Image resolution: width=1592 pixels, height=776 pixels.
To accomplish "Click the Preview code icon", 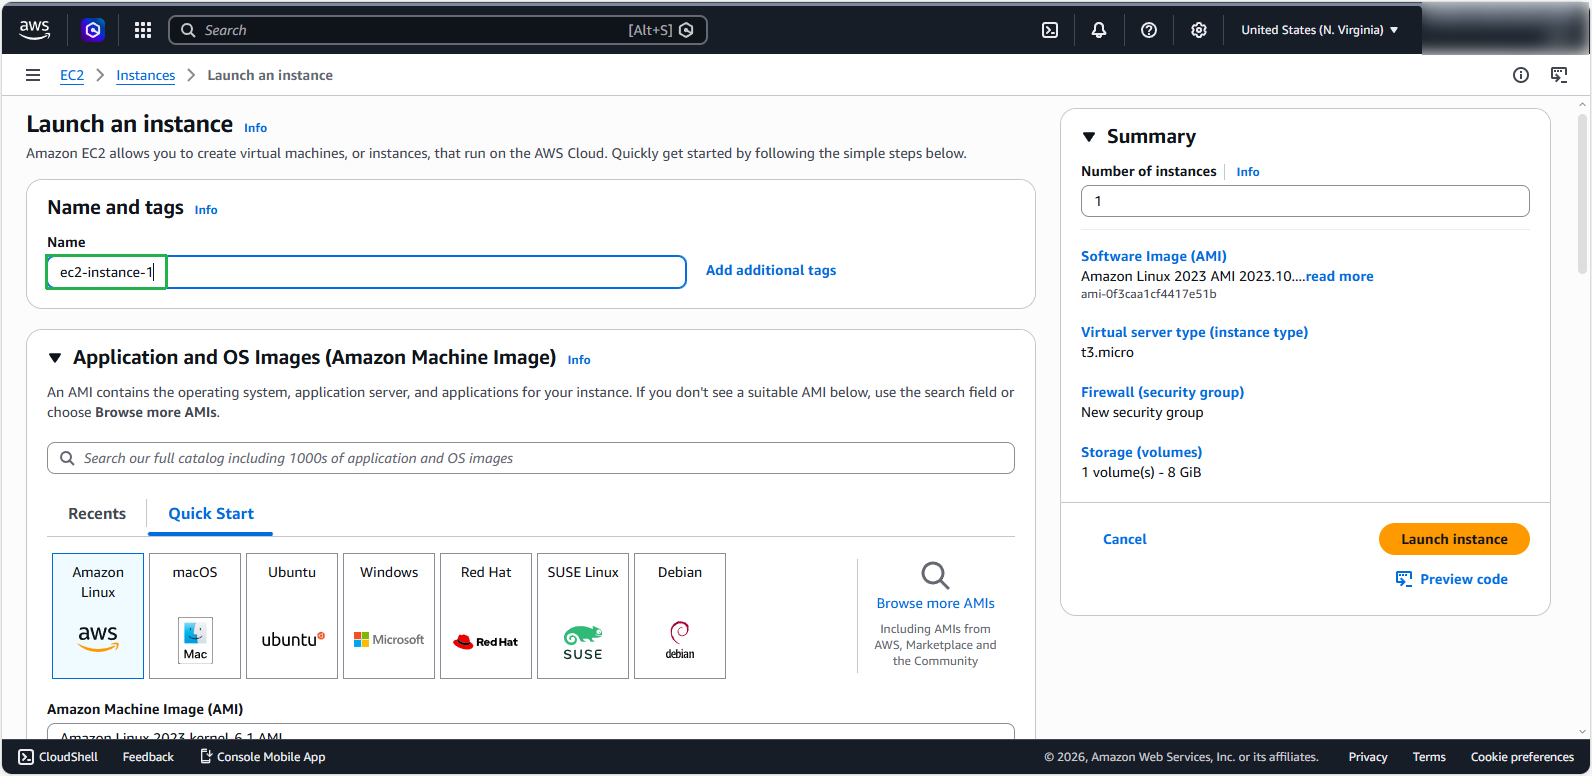I will click(1404, 579).
